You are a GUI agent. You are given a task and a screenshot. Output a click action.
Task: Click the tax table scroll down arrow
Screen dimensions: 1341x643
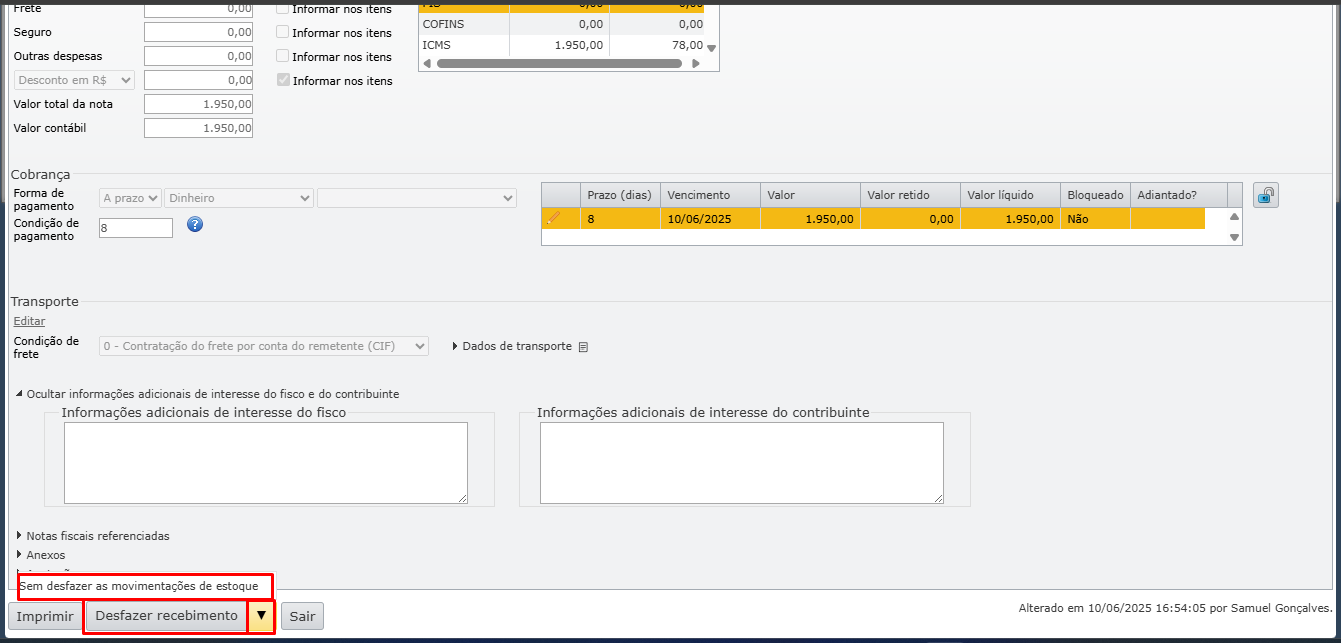click(x=712, y=48)
